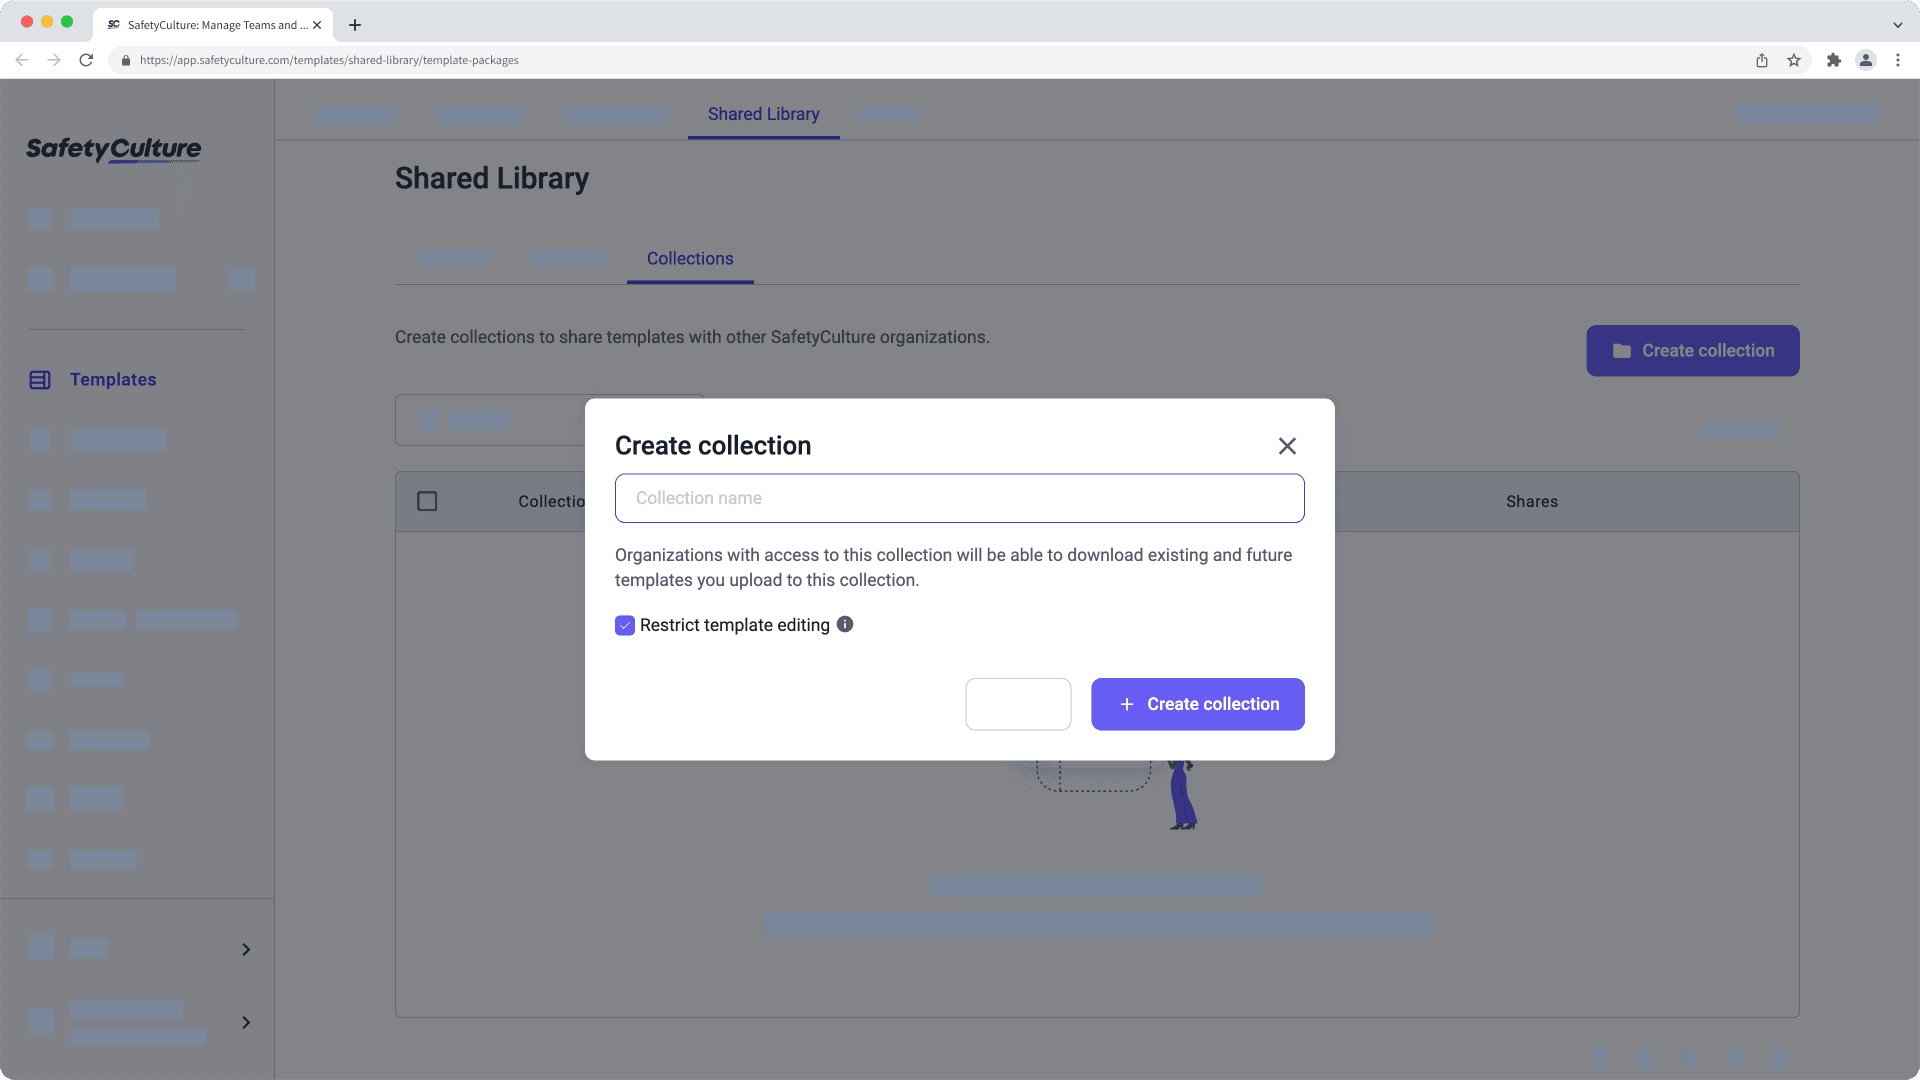
Task: Click the Collection name input field
Action: coord(959,497)
